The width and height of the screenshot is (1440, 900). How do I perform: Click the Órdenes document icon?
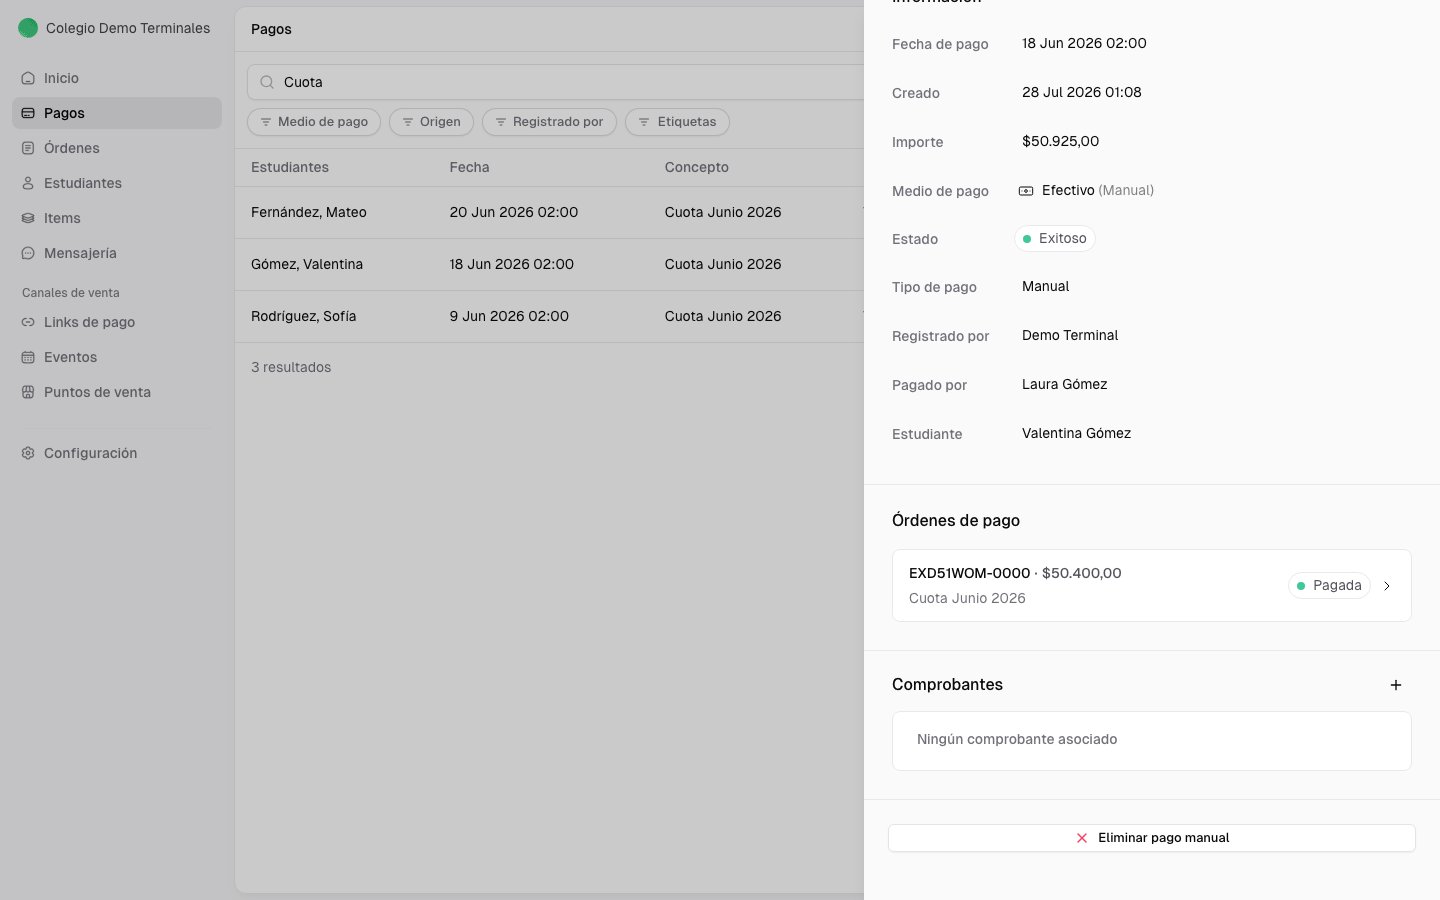coord(28,148)
